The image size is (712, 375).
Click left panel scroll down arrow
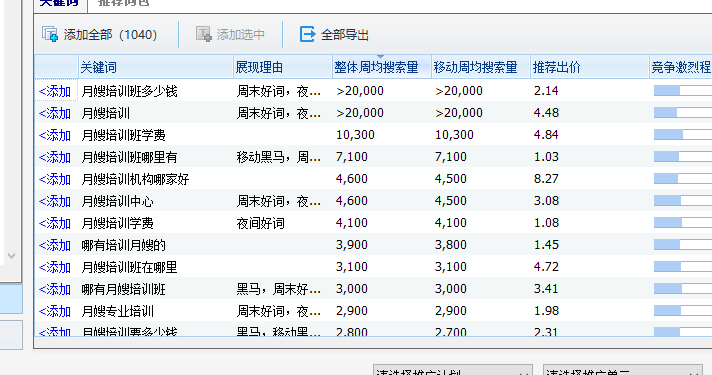pos(11,256)
